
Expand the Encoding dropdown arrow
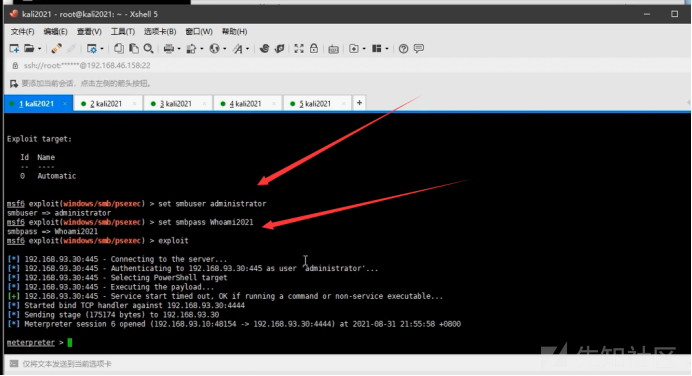(x=224, y=49)
